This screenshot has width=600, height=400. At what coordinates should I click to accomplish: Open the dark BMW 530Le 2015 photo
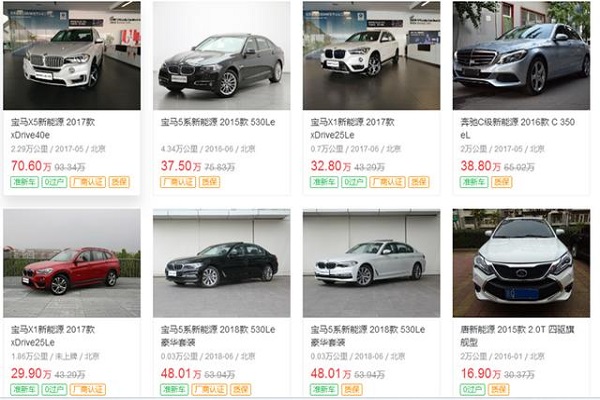pyautogui.click(x=222, y=56)
